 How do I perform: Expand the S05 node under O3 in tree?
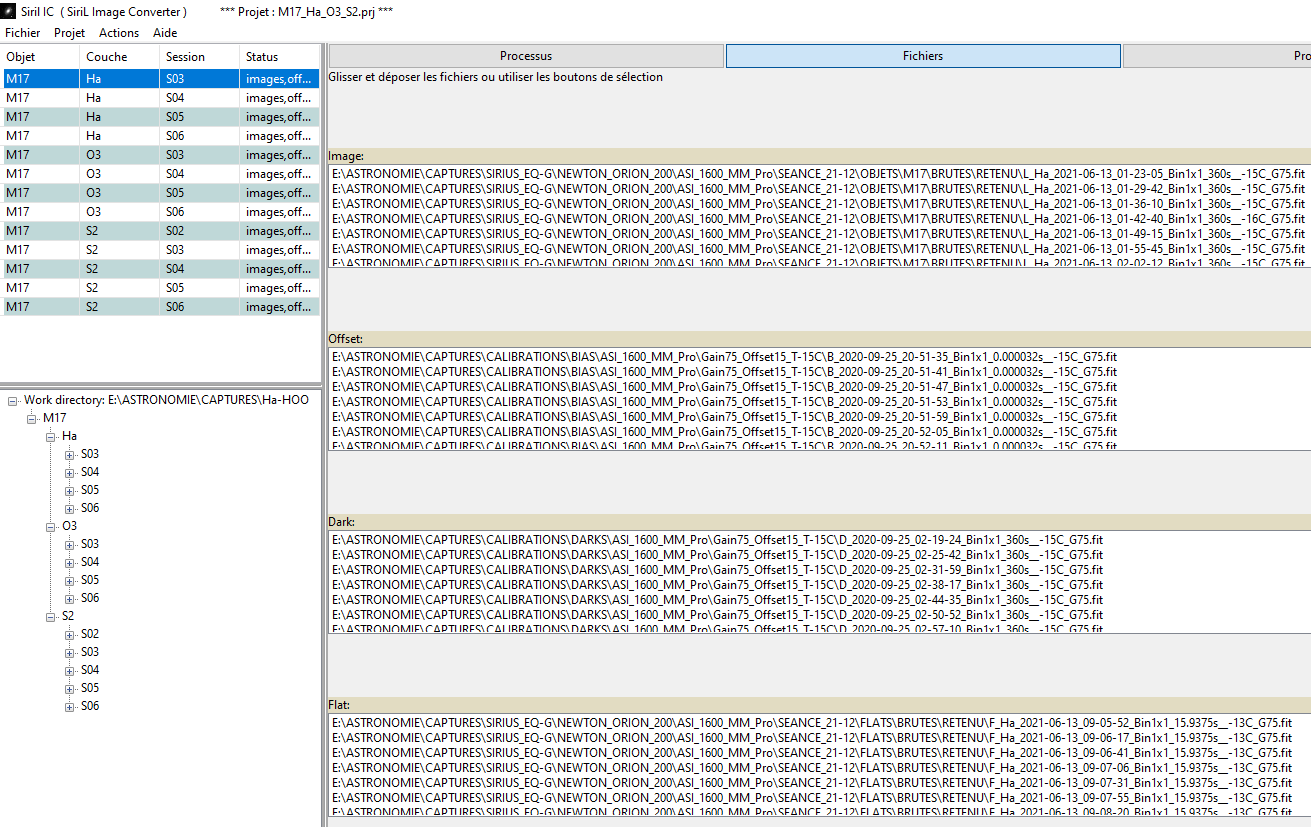[70, 580]
